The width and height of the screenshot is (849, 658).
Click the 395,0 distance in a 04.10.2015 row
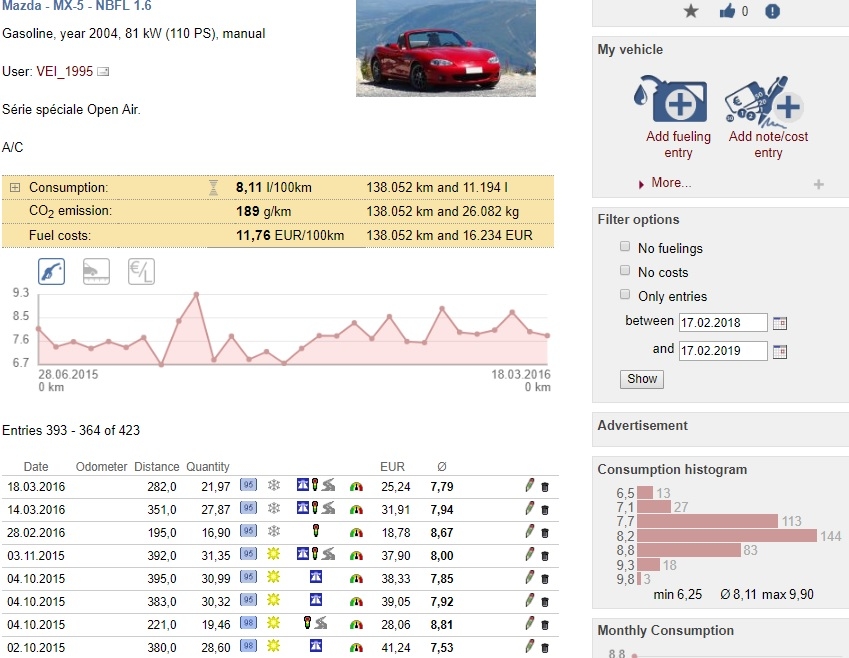[162, 579]
